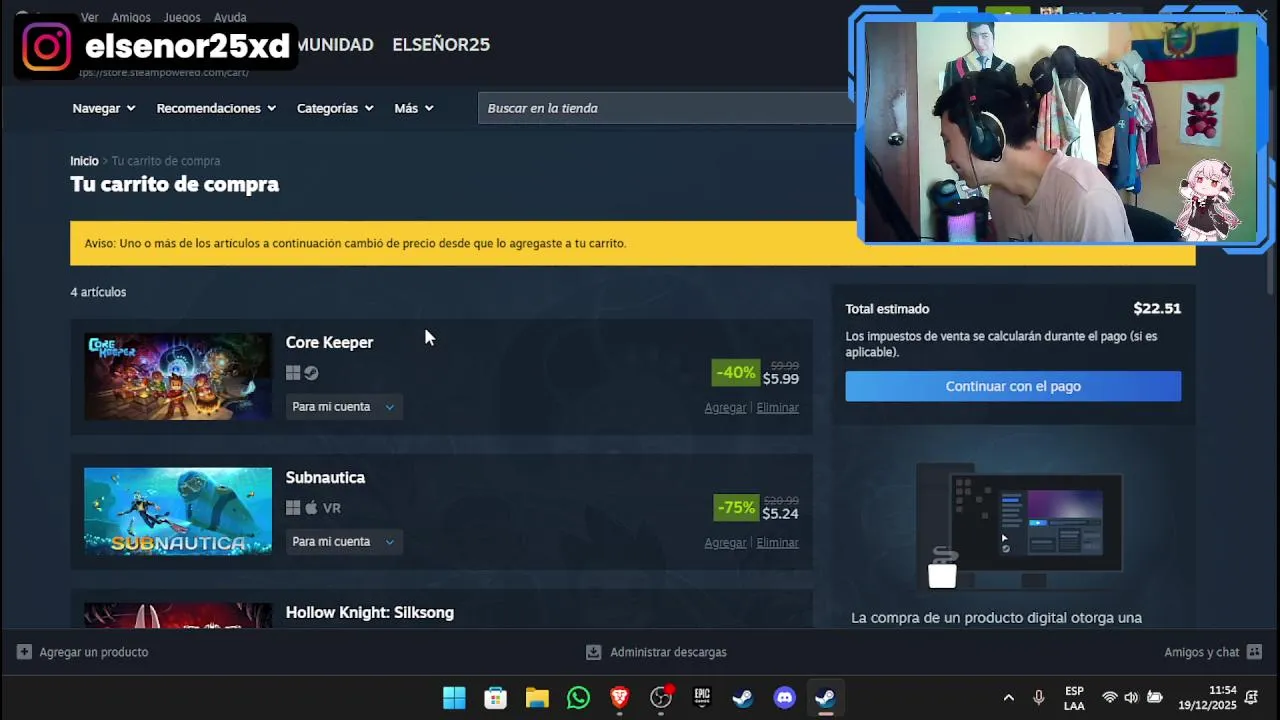This screenshot has height=720, width=1280.
Task: Expand the Recomendaciones dropdown
Action: click(216, 108)
